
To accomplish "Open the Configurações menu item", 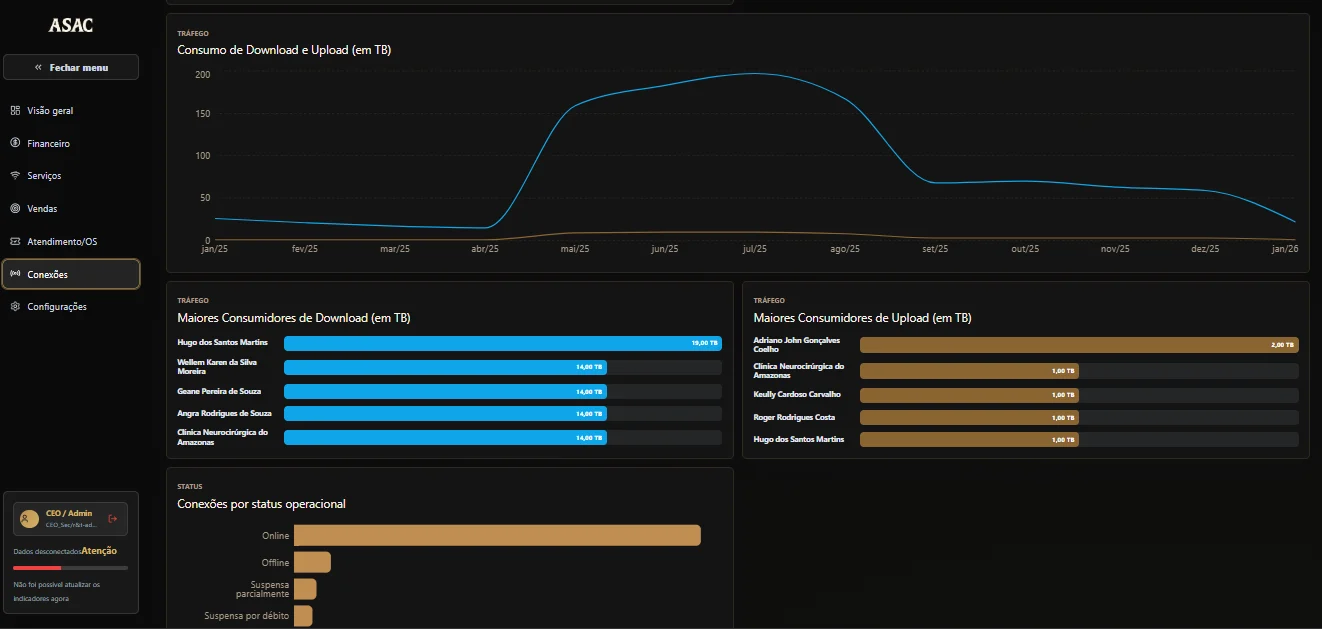I will coord(71,307).
